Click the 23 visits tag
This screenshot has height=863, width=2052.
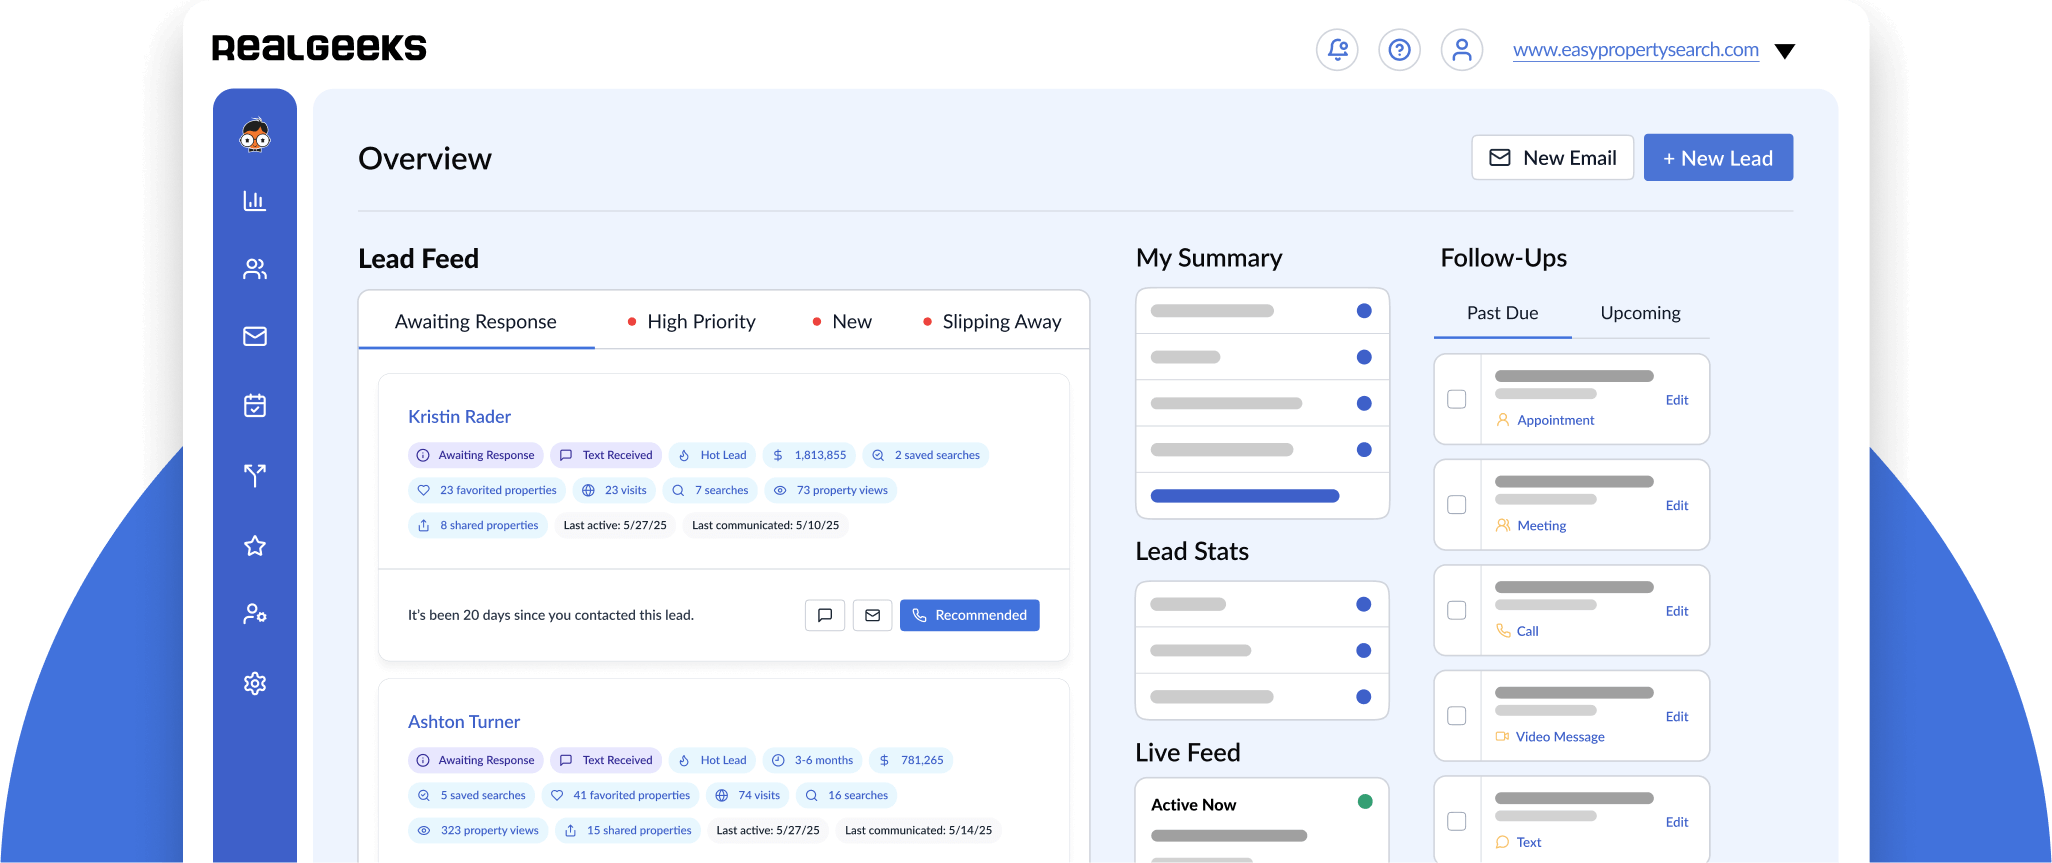[614, 490]
